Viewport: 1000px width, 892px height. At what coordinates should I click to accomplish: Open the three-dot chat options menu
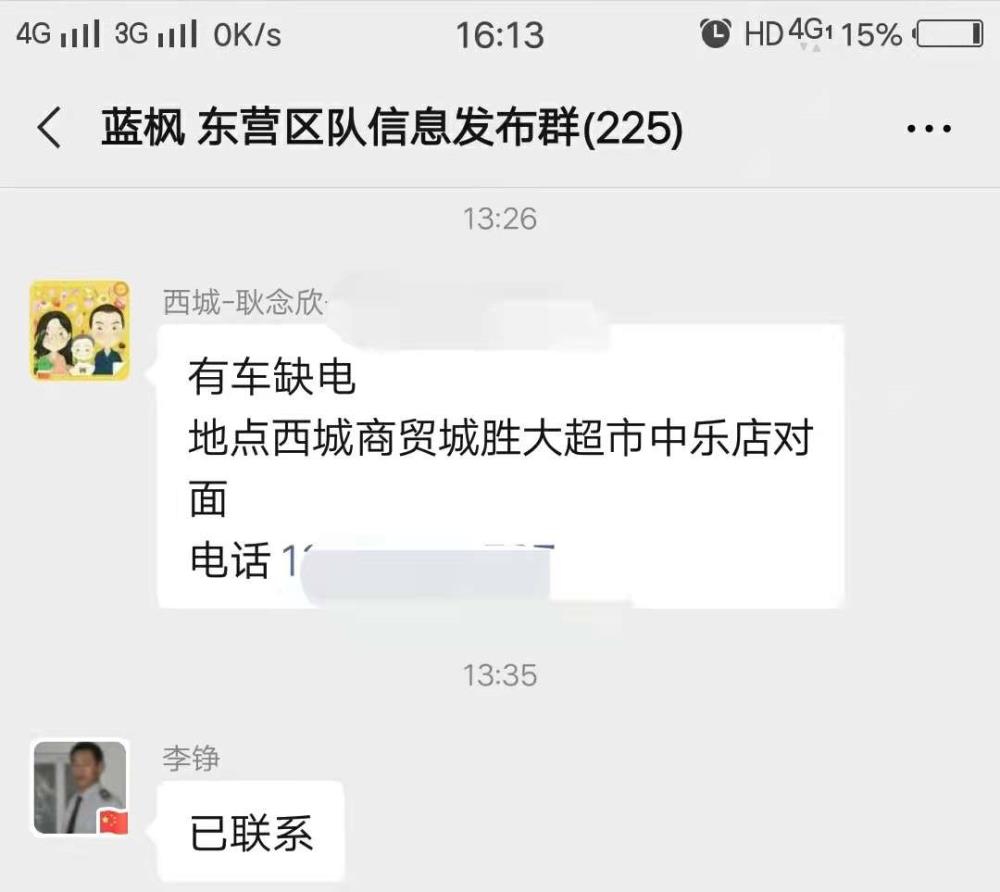coord(929,128)
